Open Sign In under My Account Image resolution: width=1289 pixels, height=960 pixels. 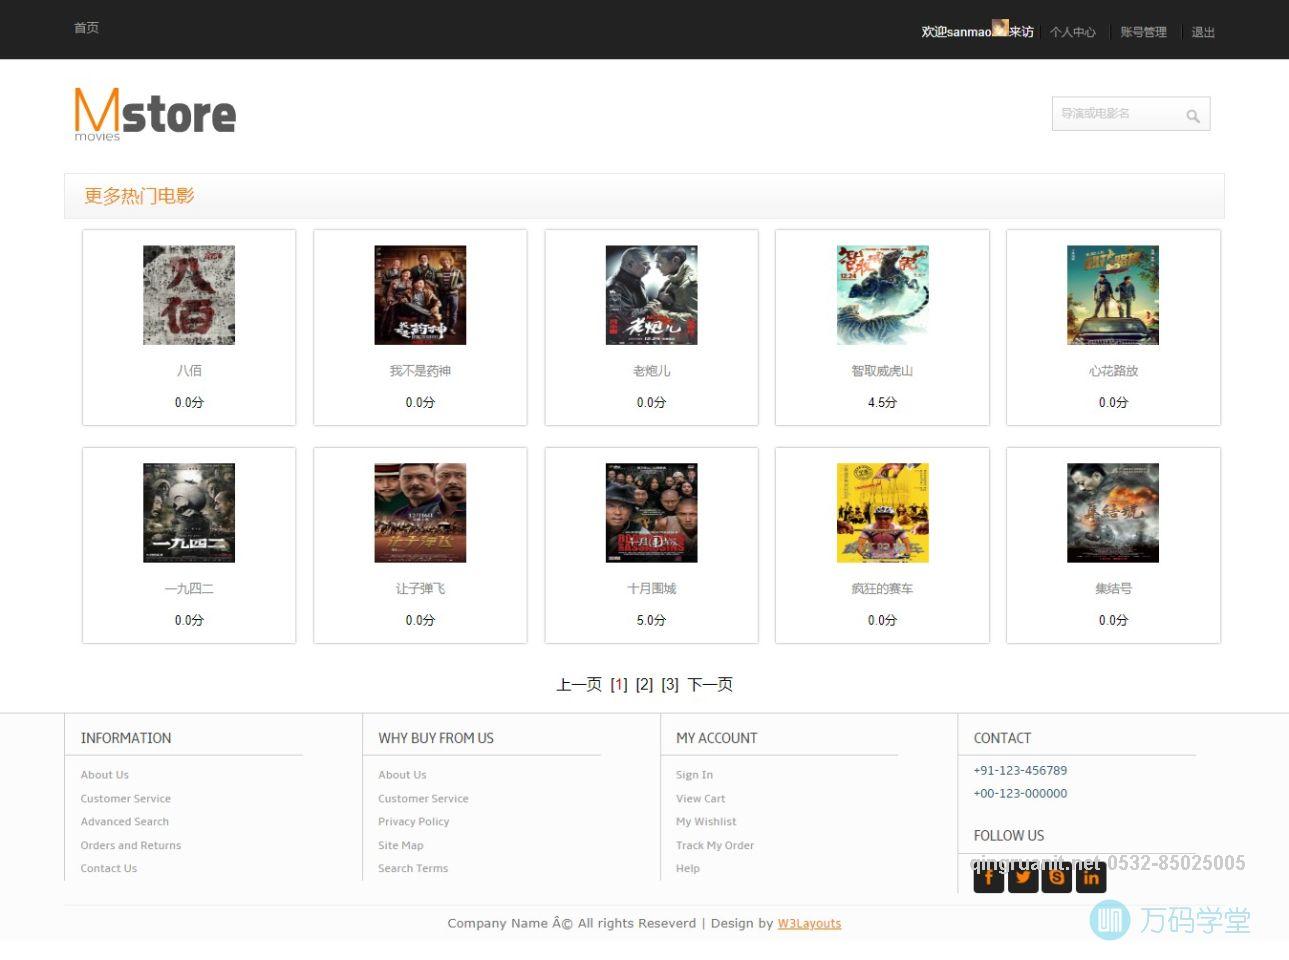pos(694,775)
